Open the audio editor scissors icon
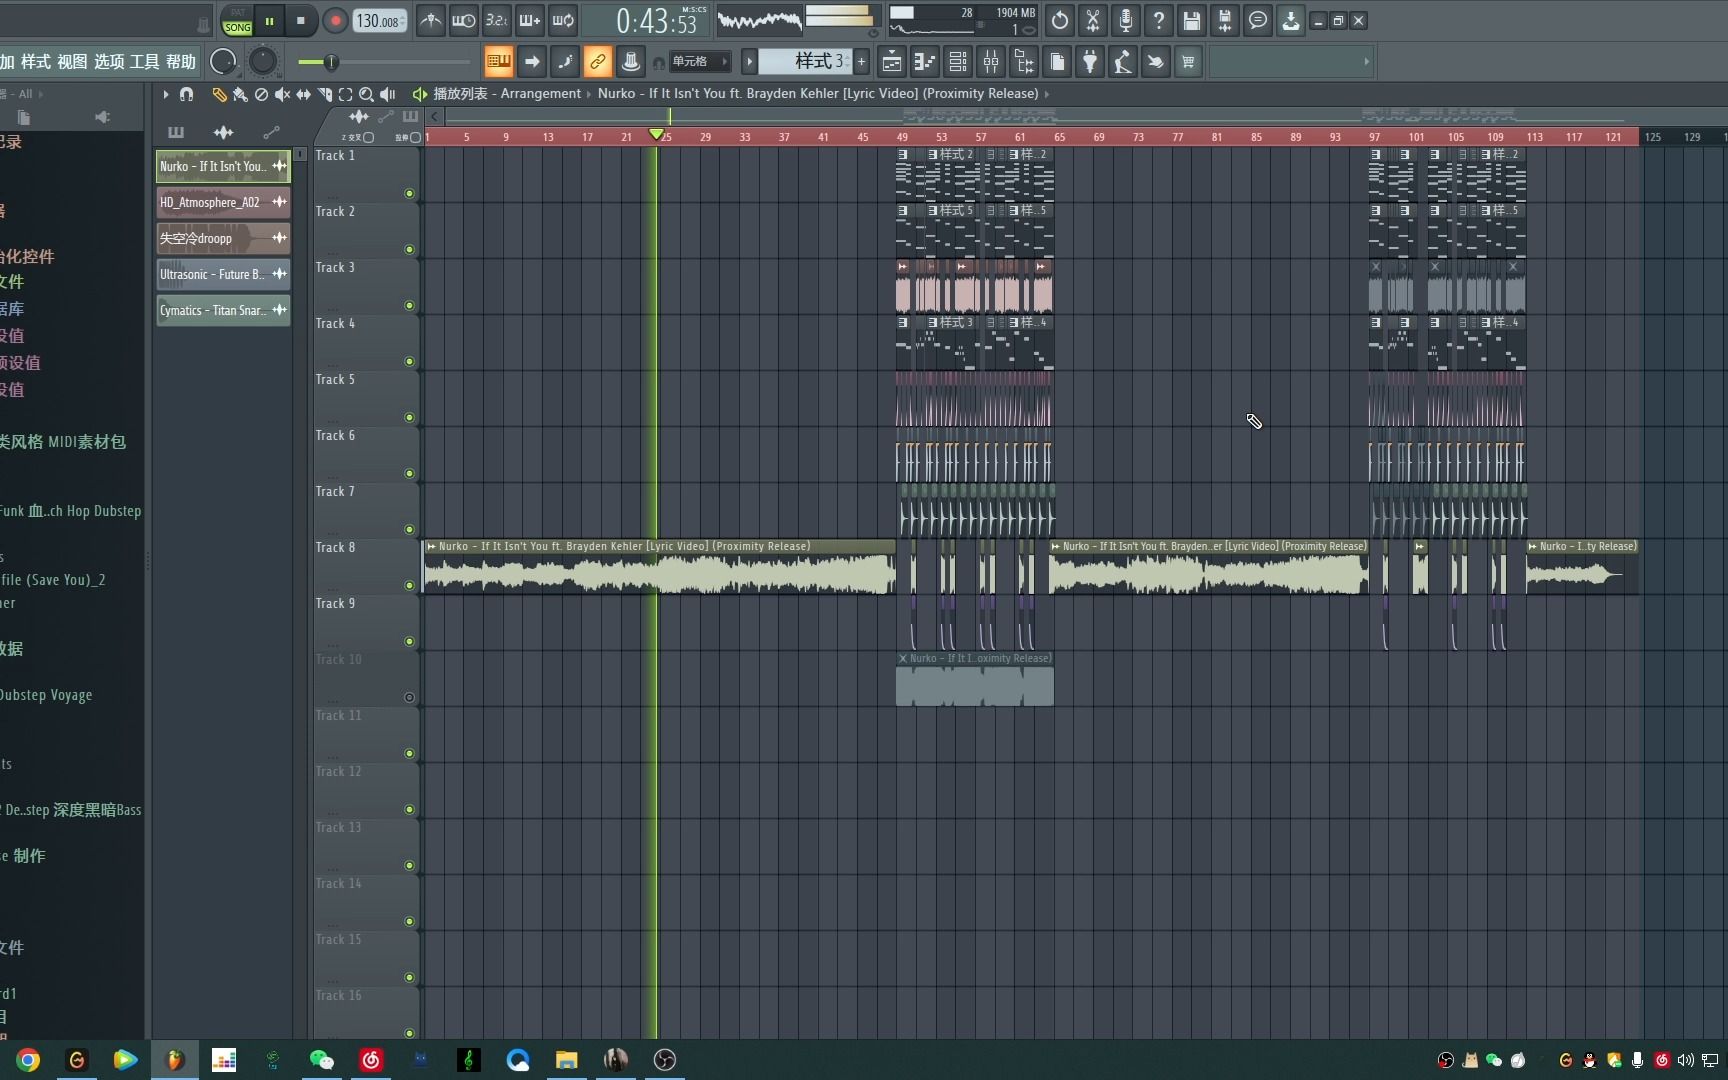The height and width of the screenshot is (1080, 1728). point(1093,20)
